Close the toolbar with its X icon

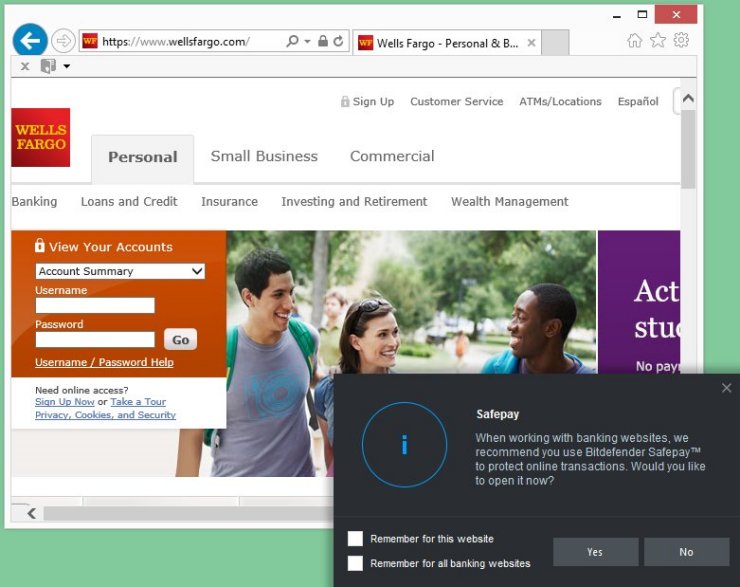pos(25,67)
